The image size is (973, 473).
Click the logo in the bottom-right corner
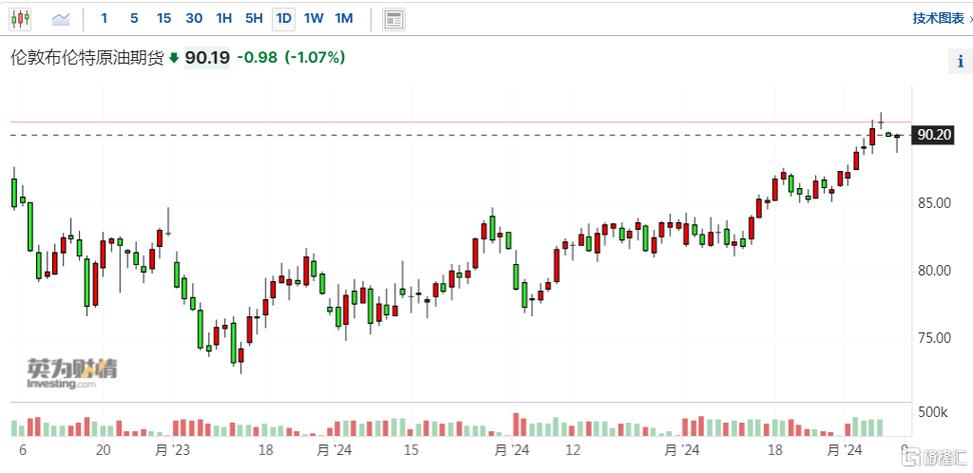[935, 455]
